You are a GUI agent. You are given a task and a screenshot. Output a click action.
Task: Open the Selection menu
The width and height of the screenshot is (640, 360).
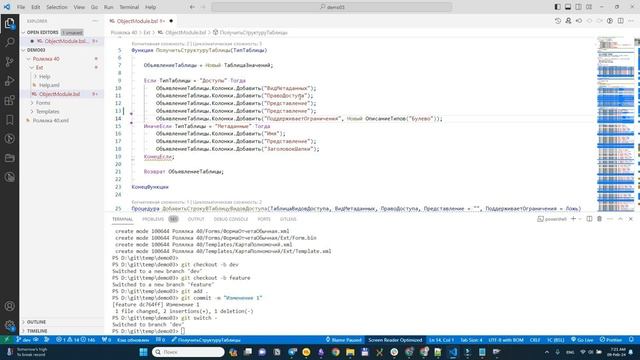(57, 7)
